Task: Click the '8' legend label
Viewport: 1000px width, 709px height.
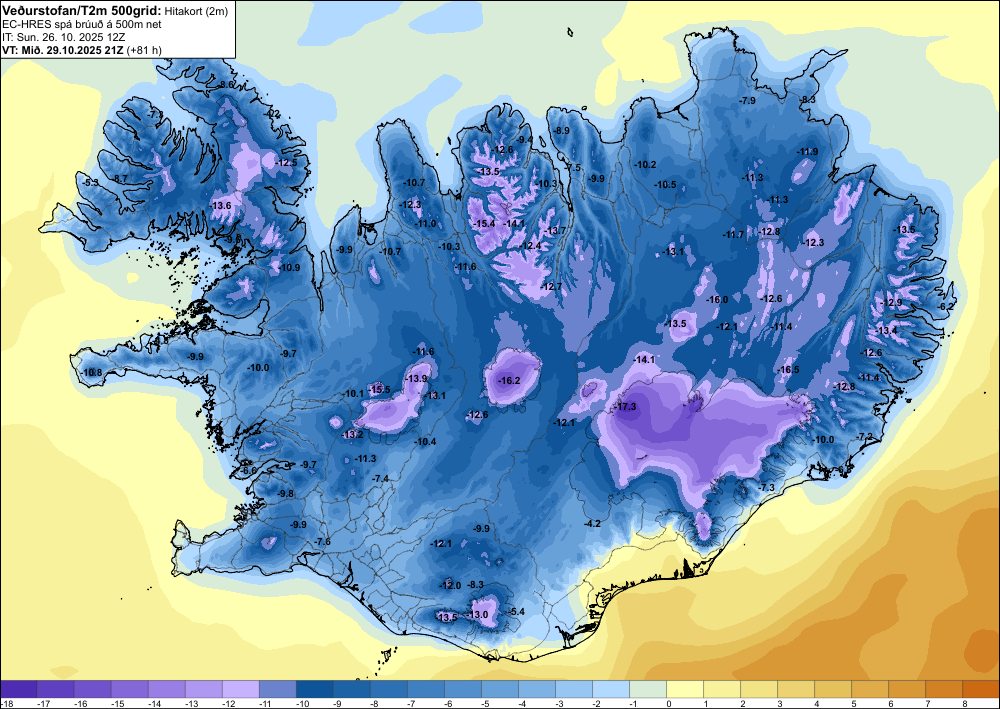Action: click(964, 703)
